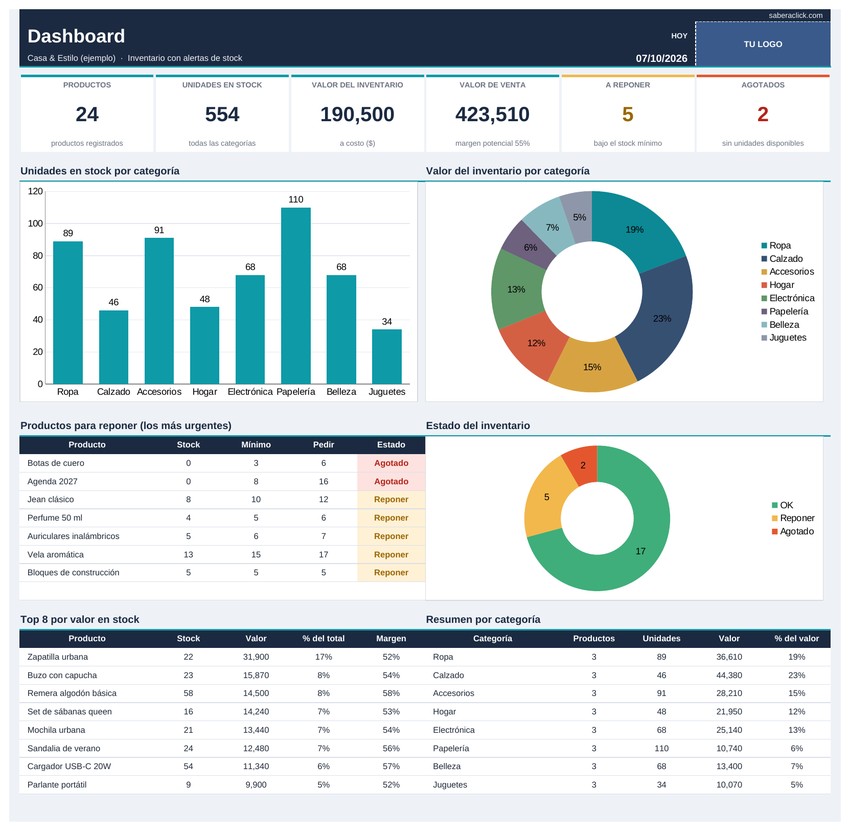Click Reponer status for Perfume 50 ml

pyautogui.click(x=391, y=518)
